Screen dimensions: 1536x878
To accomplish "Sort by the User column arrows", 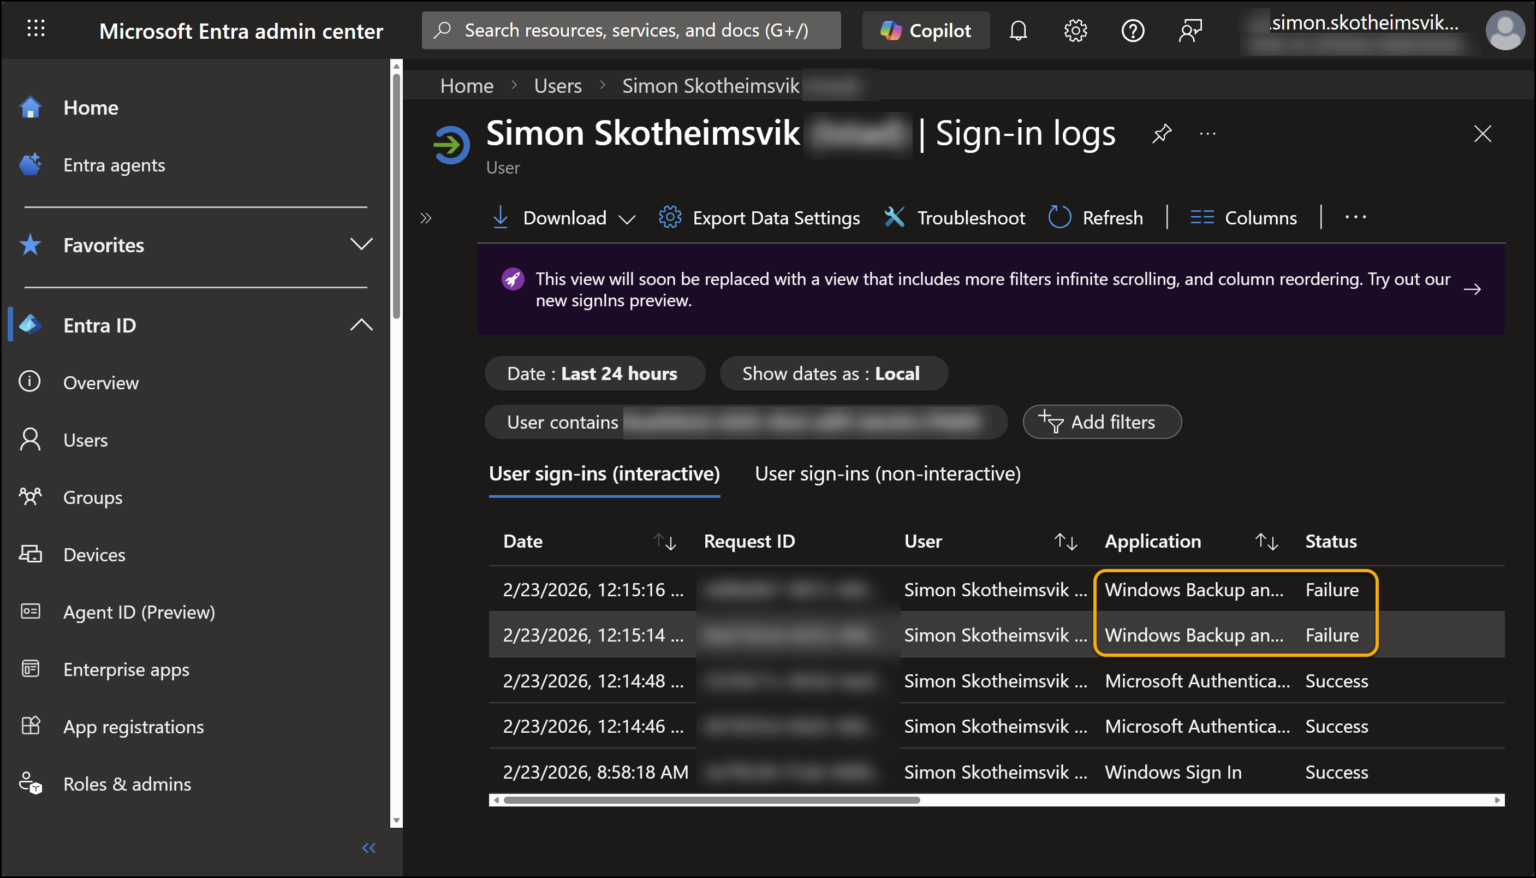I will click(1066, 542).
